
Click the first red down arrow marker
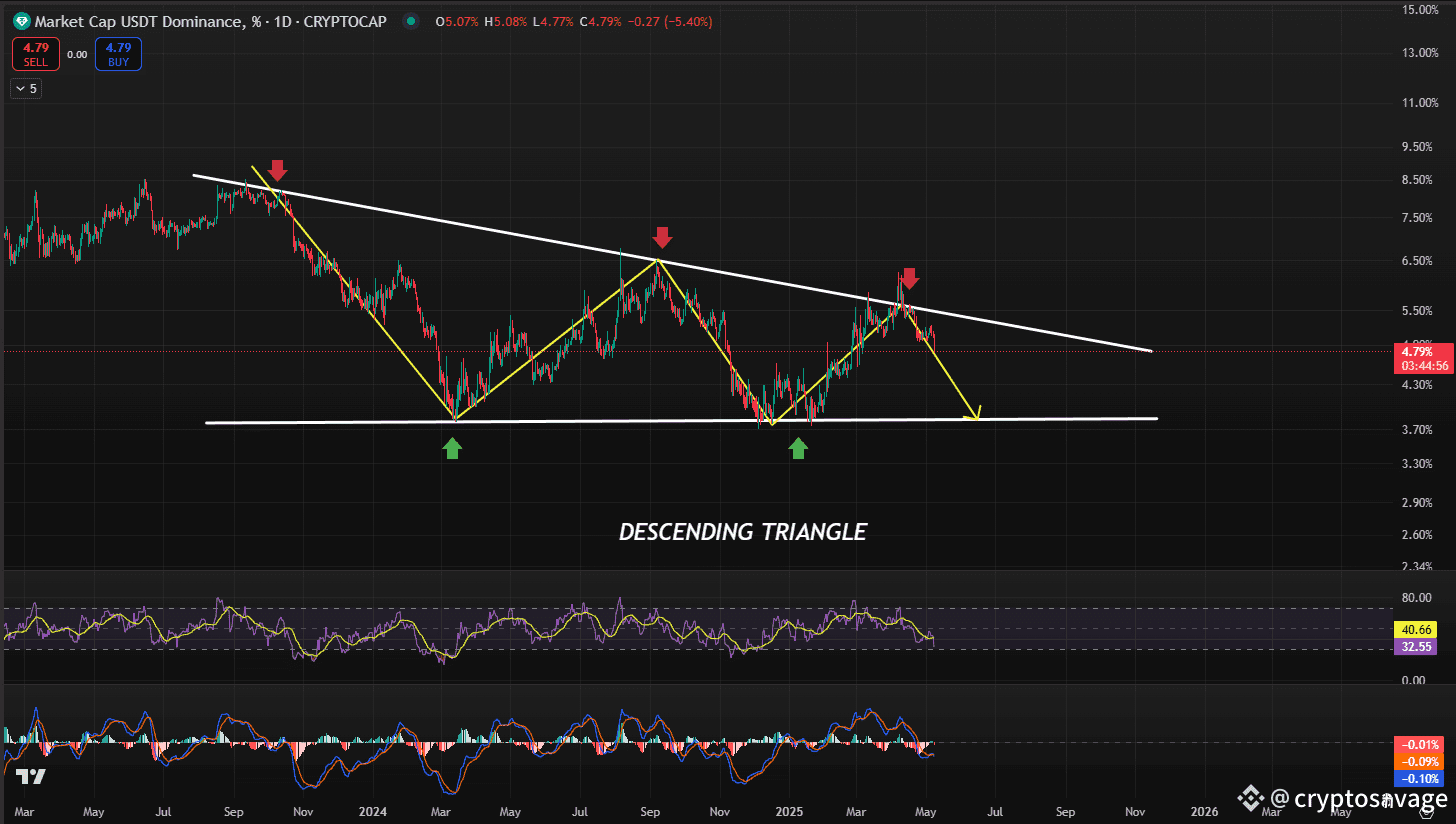coord(277,170)
